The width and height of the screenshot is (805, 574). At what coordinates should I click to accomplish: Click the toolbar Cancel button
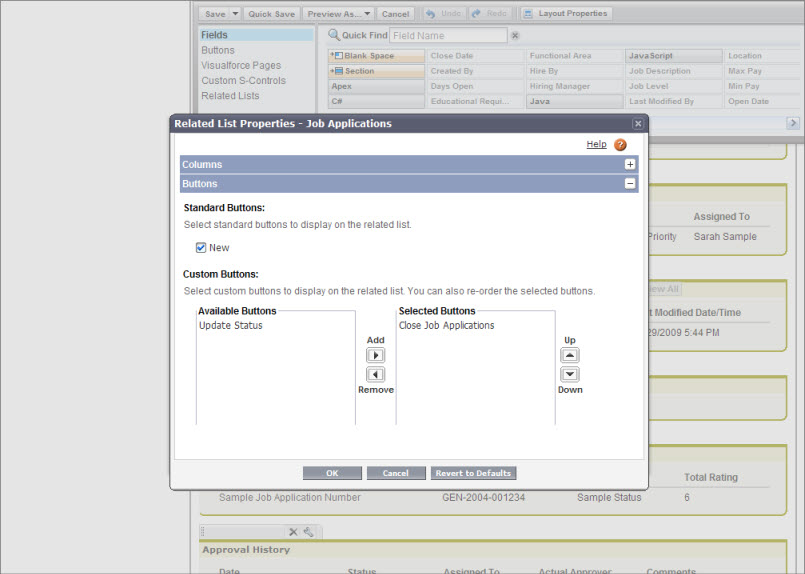[395, 14]
